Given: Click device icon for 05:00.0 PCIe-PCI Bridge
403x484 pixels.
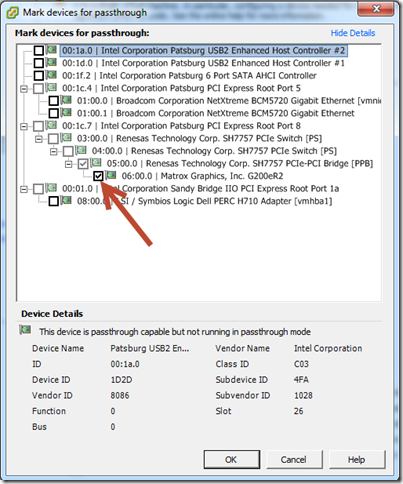Looking at the screenshot, I should 96,163.
